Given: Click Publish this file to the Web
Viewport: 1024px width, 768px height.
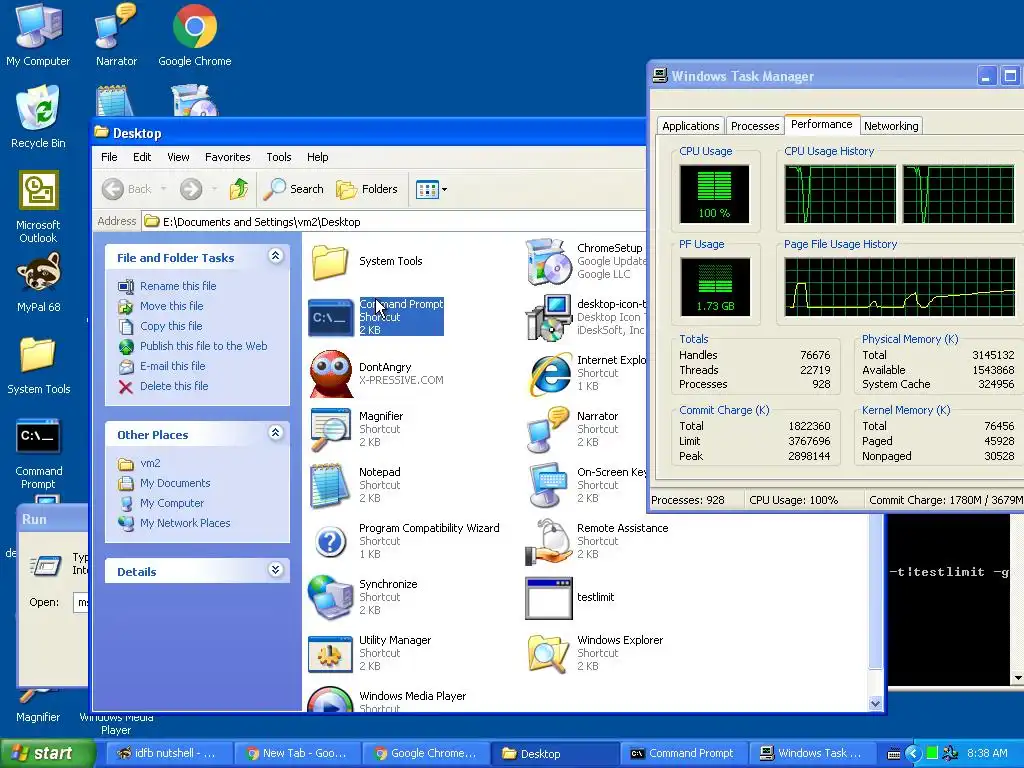Looking at the screenshot, I should [203, 346].
